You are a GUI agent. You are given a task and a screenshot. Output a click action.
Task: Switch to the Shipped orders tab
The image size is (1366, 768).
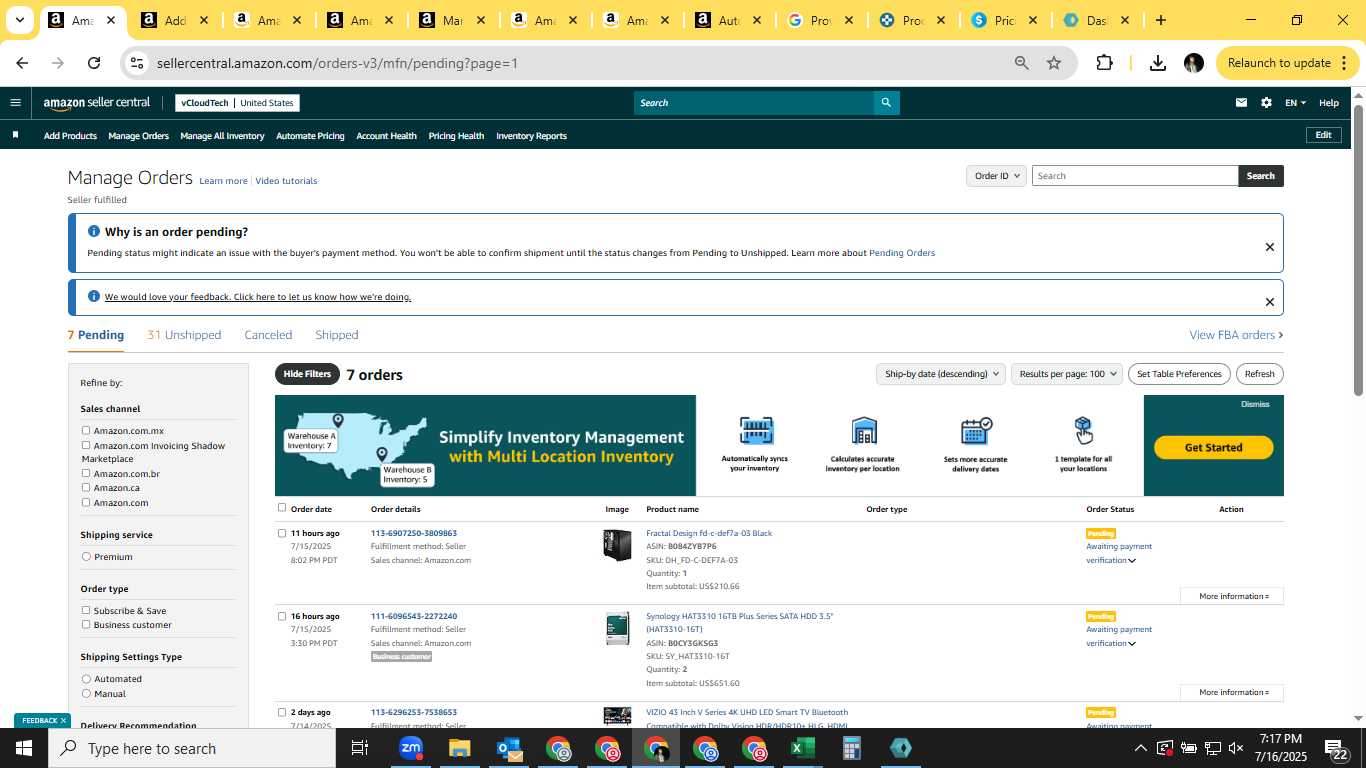(x=336, y=335)
